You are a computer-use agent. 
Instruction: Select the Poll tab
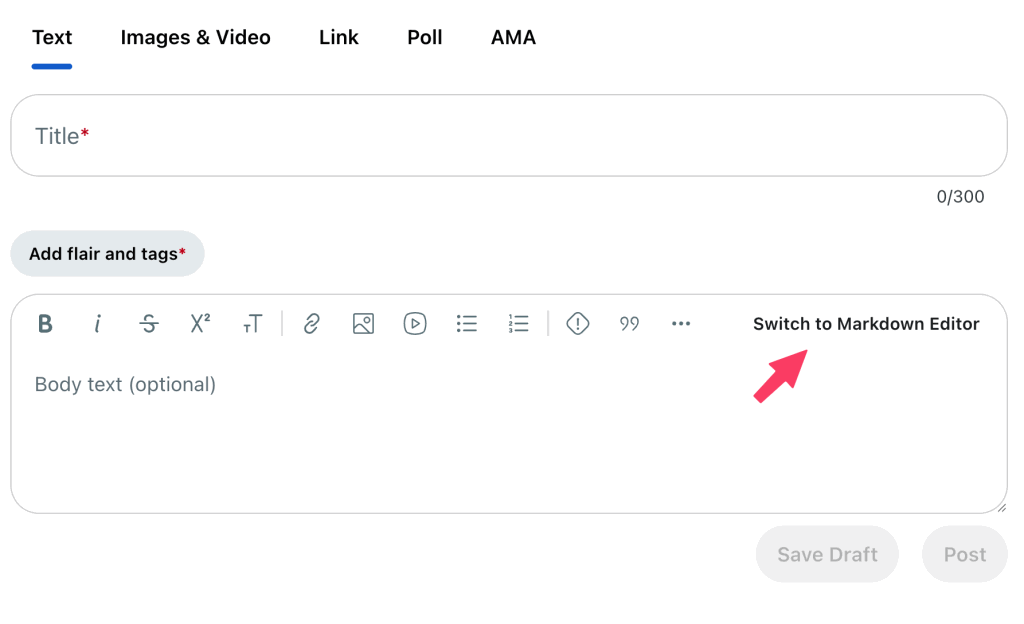[424, 38]
